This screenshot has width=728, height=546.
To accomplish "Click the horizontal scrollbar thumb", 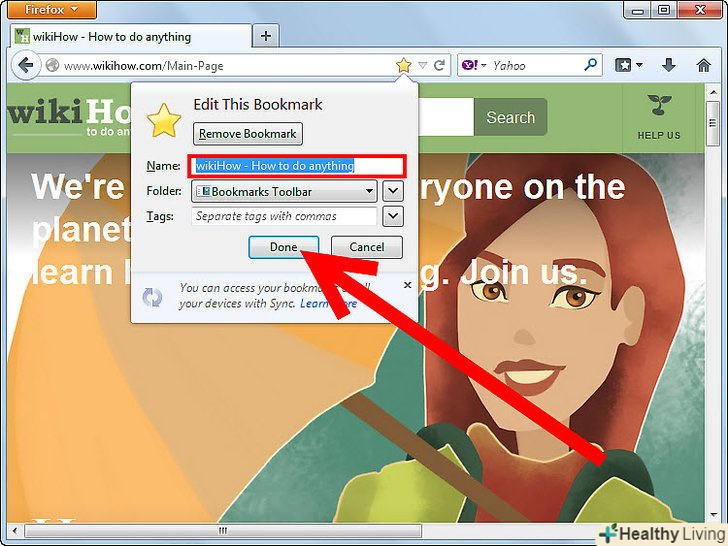I will [223, 530].
